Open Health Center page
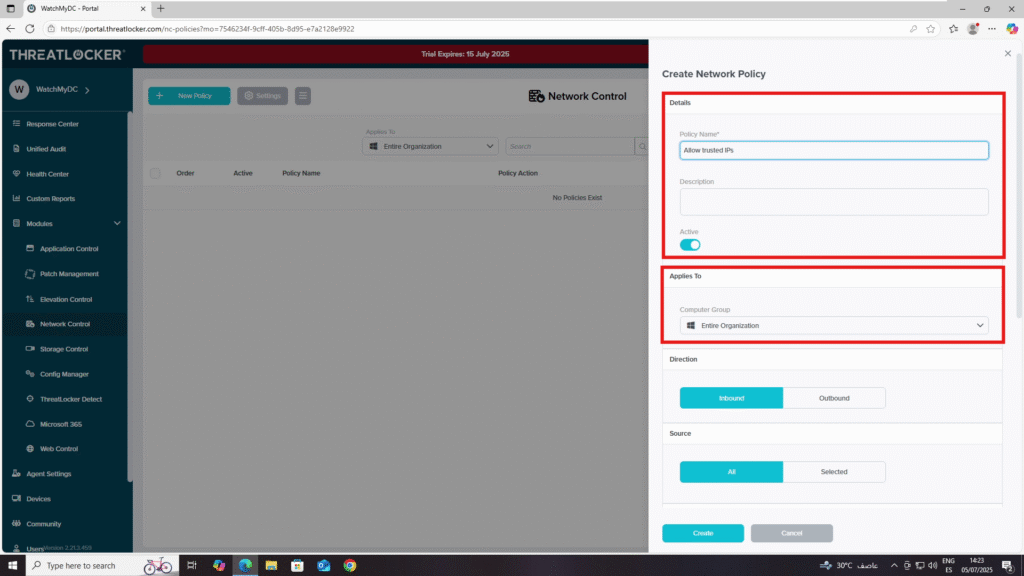 (47, 174)
